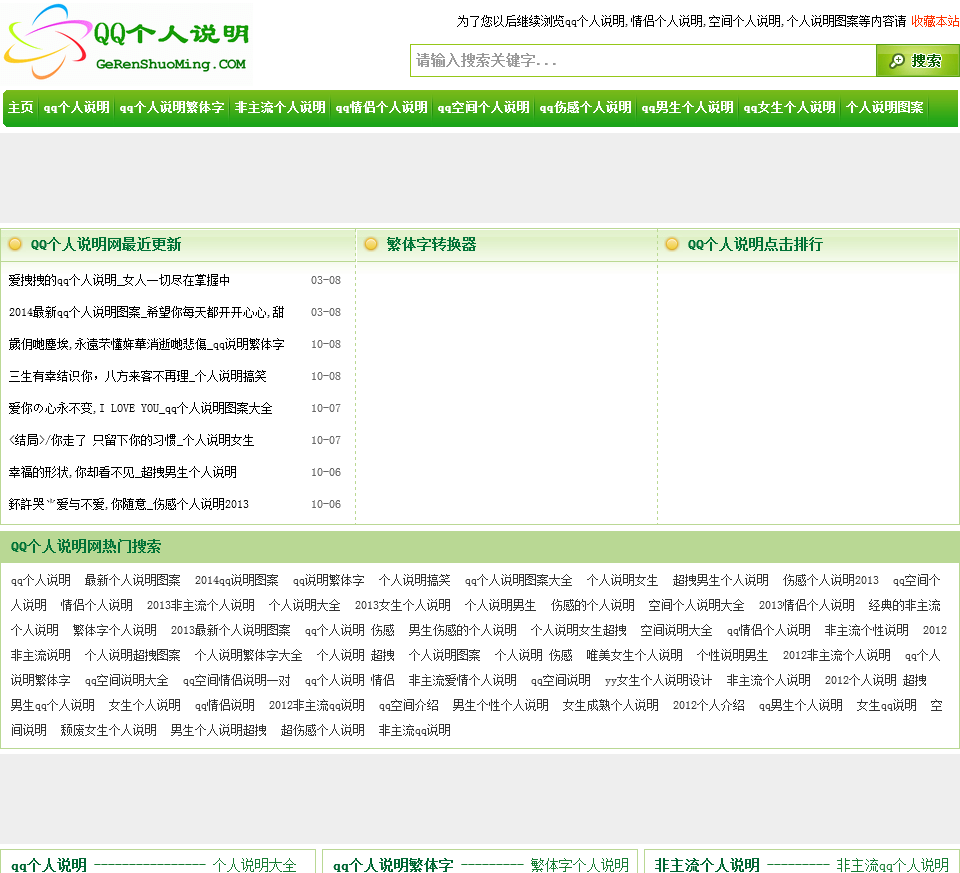Click hot search tag 空间个人说明大全
Viewport: 960px width, 873px height.
click(697, 605)
